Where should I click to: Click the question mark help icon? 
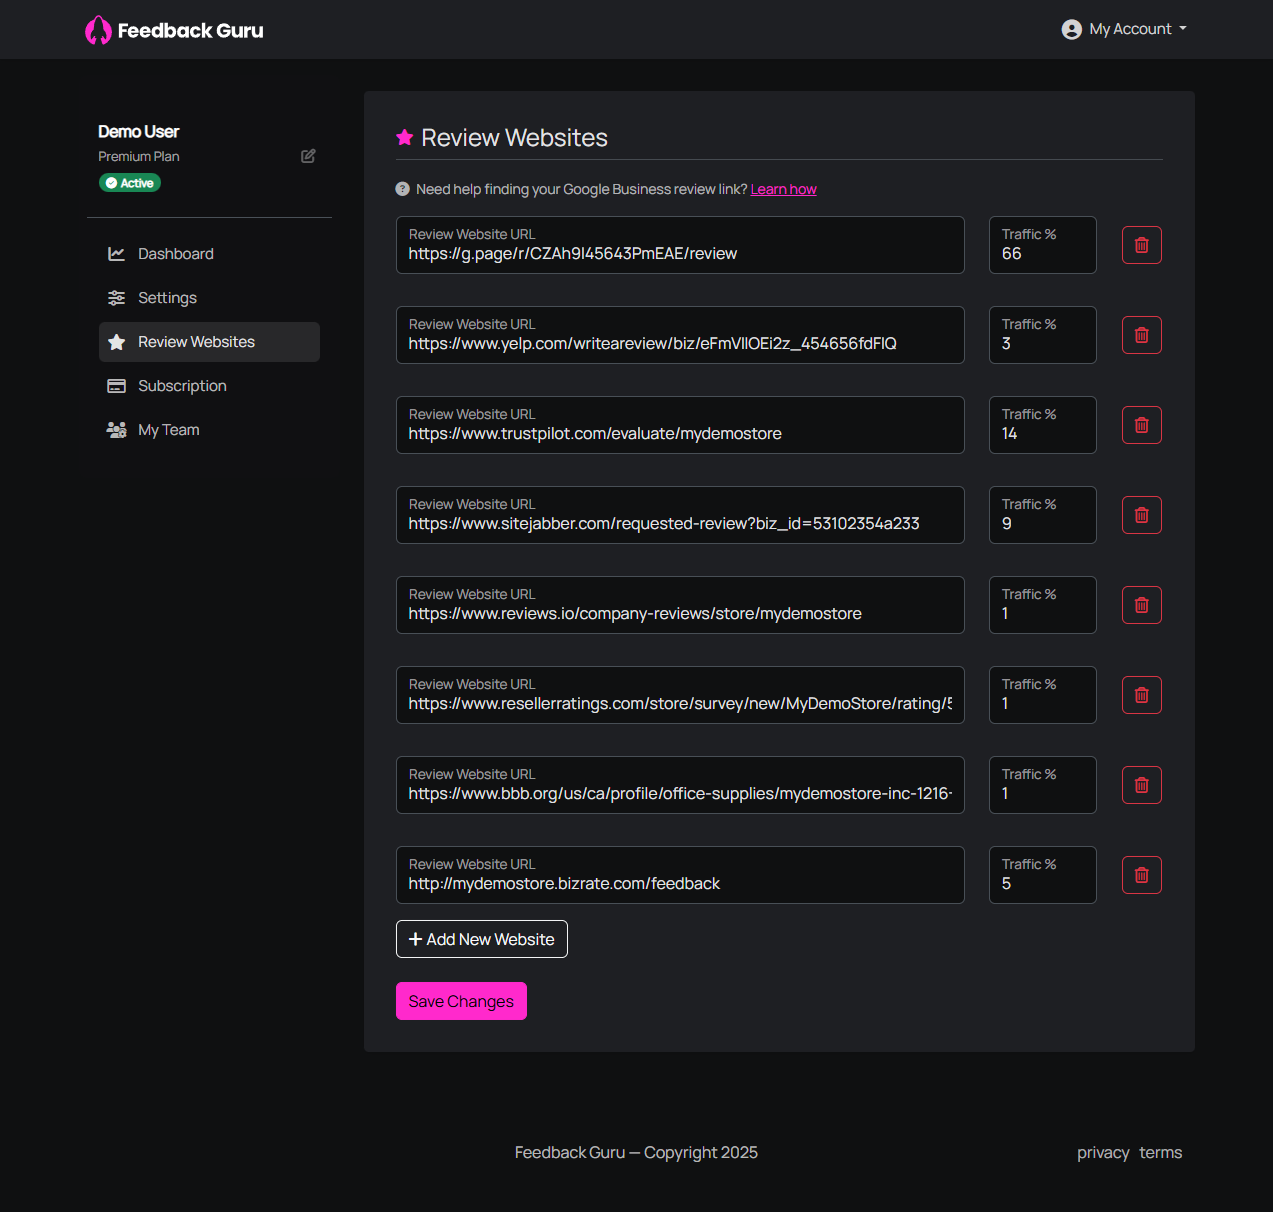pyautogui.click(x=403, y=189)
